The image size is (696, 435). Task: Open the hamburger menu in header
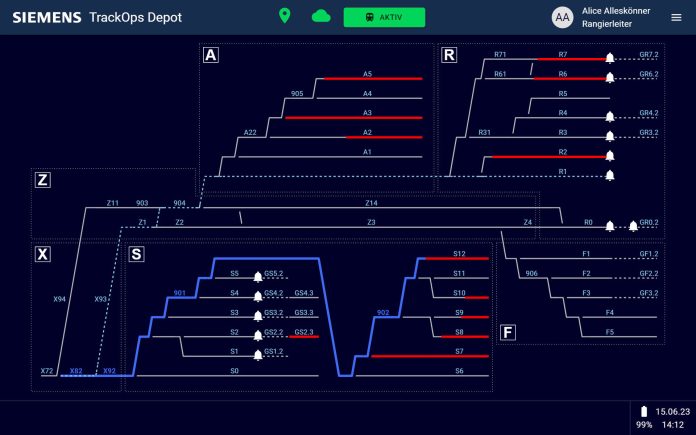point(676,17)
